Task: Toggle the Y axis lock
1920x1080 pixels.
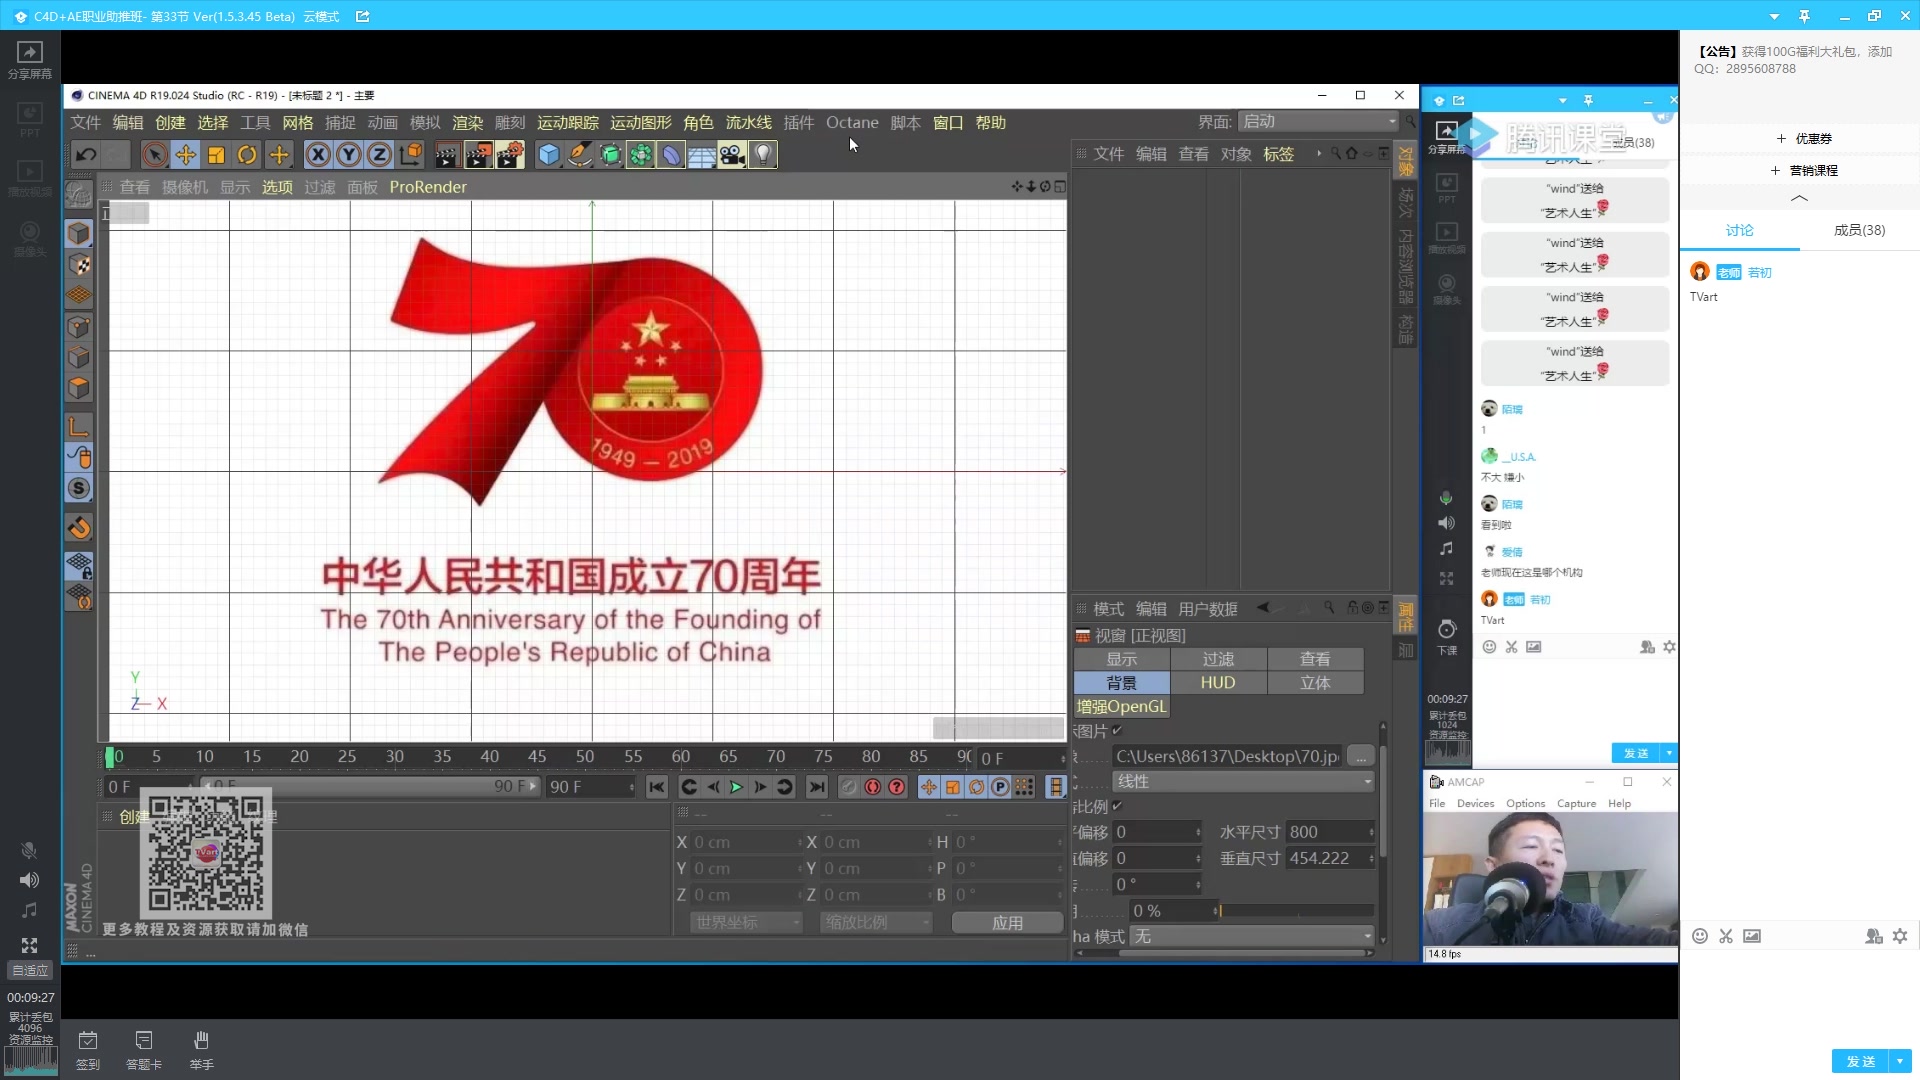Action: (x=349, y=154)
